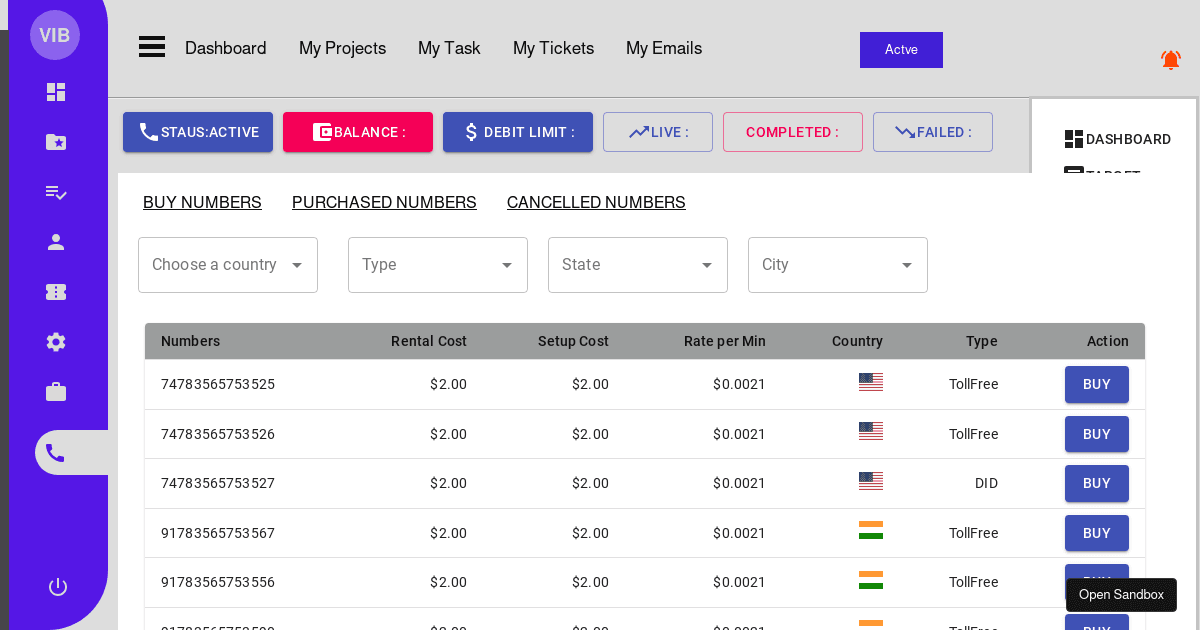Click the STAUS:ACTIVE button
The width and height of the screenshot is (1200, 630).
pos(198,132)
